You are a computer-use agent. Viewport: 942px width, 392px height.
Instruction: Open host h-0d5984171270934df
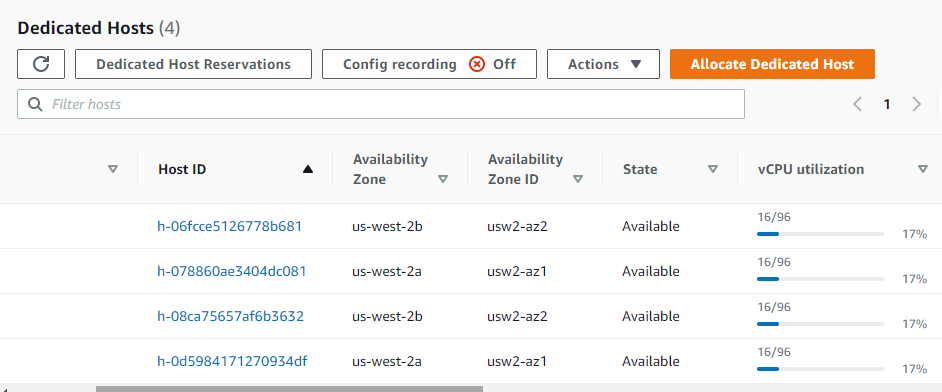click(232, 361)
